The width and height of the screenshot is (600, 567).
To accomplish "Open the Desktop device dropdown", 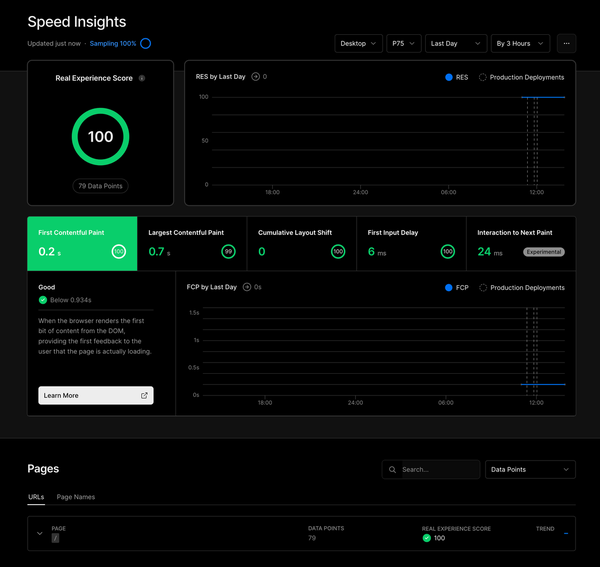I will [x=358, y=44].
